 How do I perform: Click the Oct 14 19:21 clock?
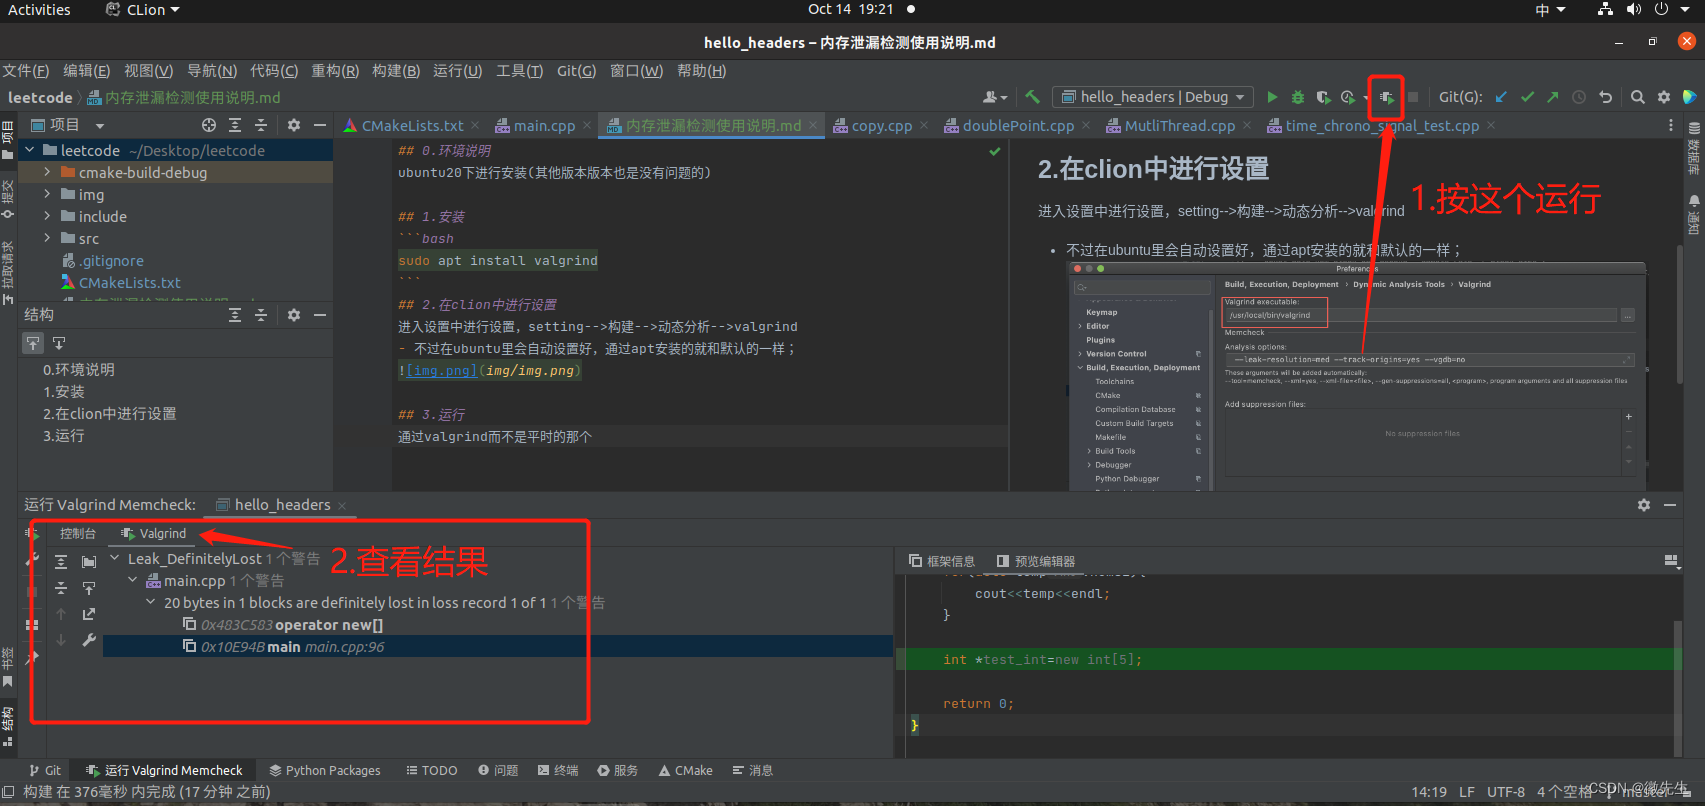[851, 10]
